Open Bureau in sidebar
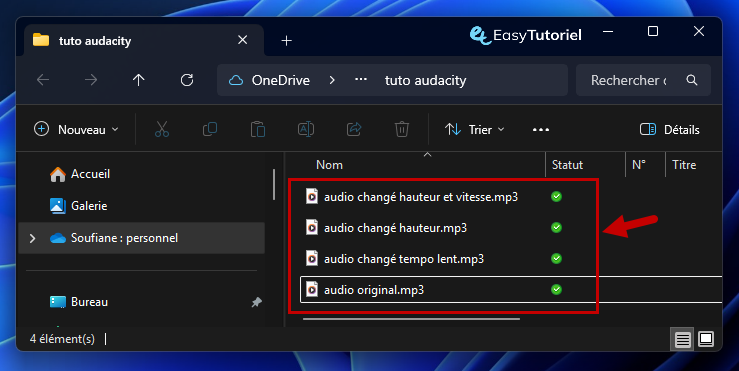 (x=90, y=302)
